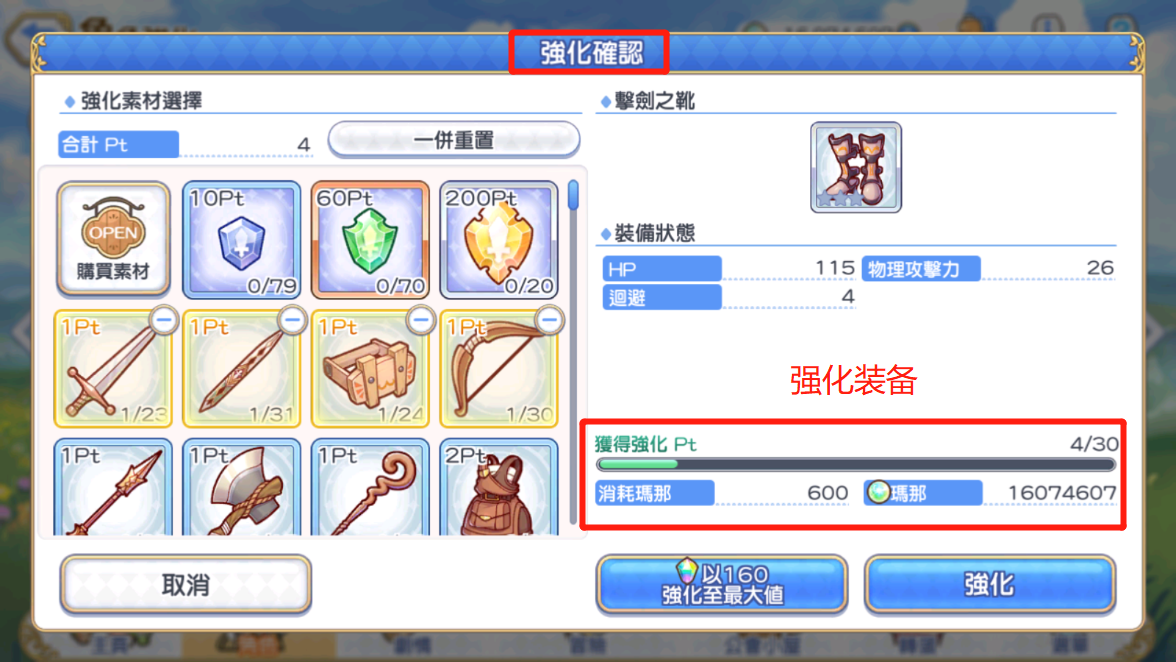The width and height of the screenshot is (1176, 662).
Task: Click the 取消 cancel button
Action: click(185, 585)
